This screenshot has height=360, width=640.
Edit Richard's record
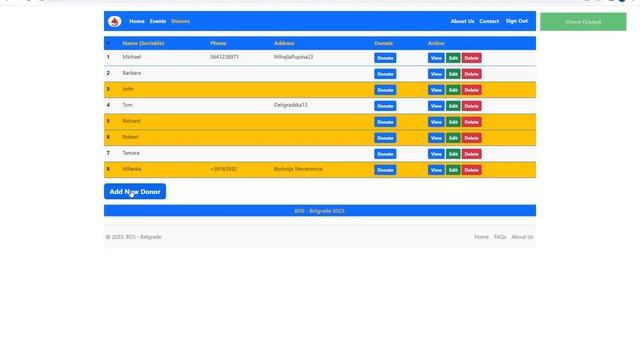click(453, 122)
